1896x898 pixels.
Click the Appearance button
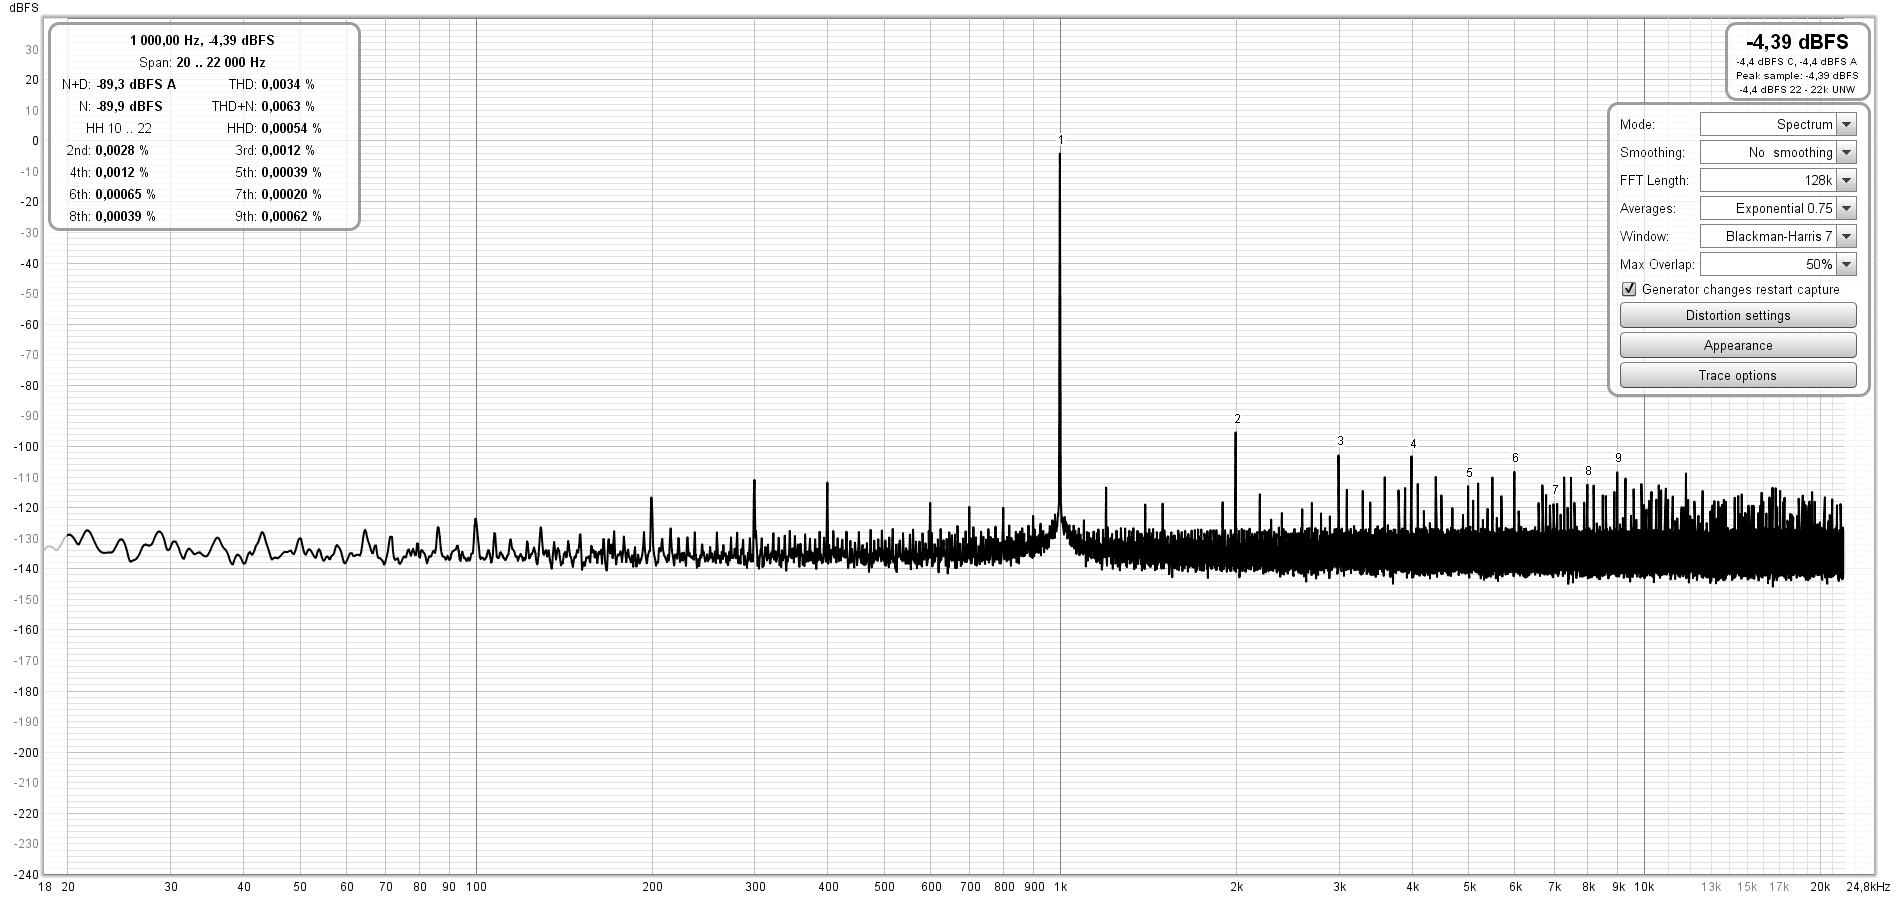click(1737, 346)
